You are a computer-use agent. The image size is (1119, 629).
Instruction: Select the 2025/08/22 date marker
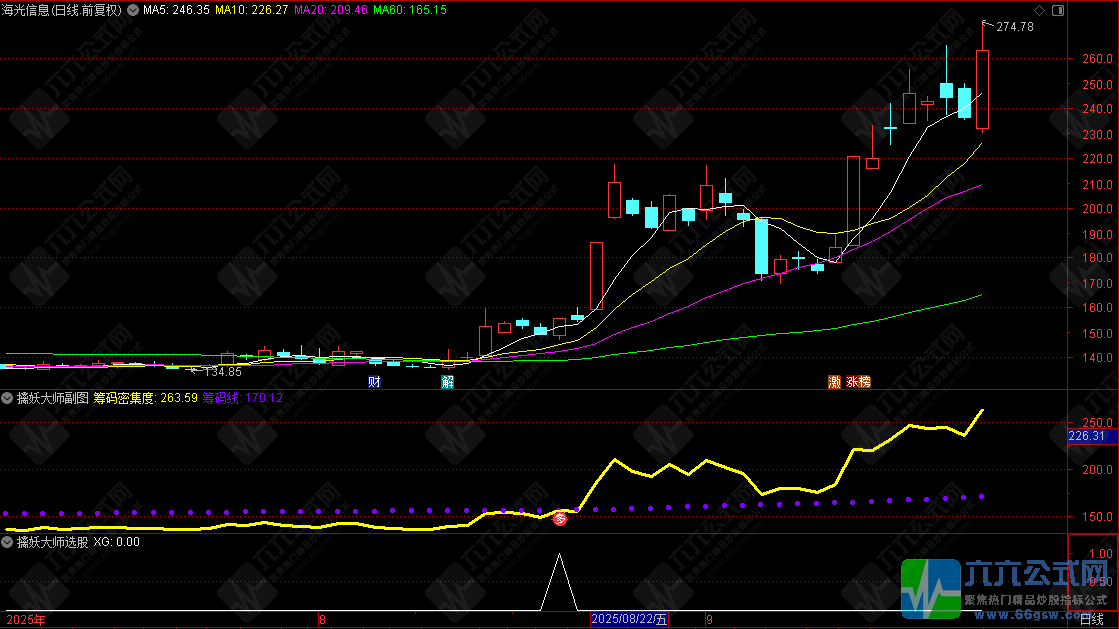pyautogui.click(x=629, y=619)
